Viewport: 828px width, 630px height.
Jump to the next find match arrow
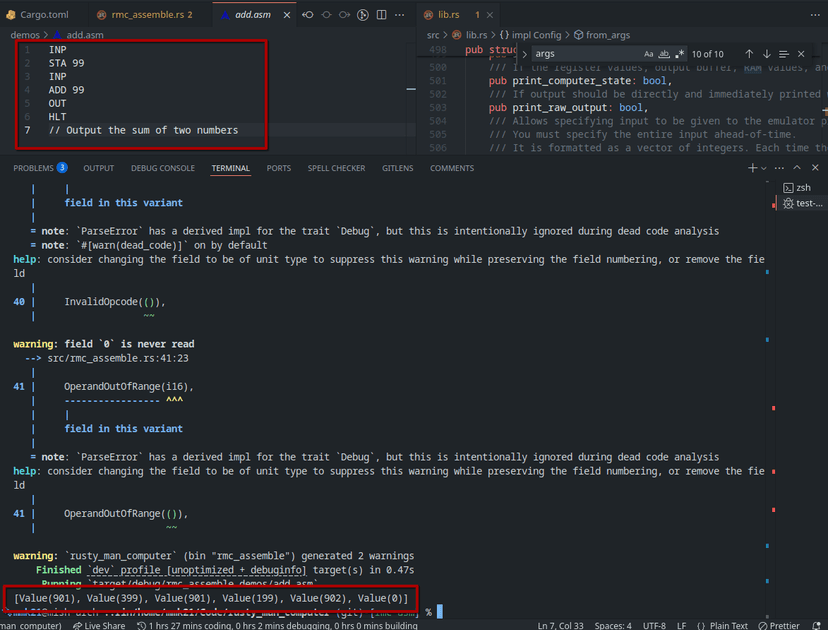point(767,54)
